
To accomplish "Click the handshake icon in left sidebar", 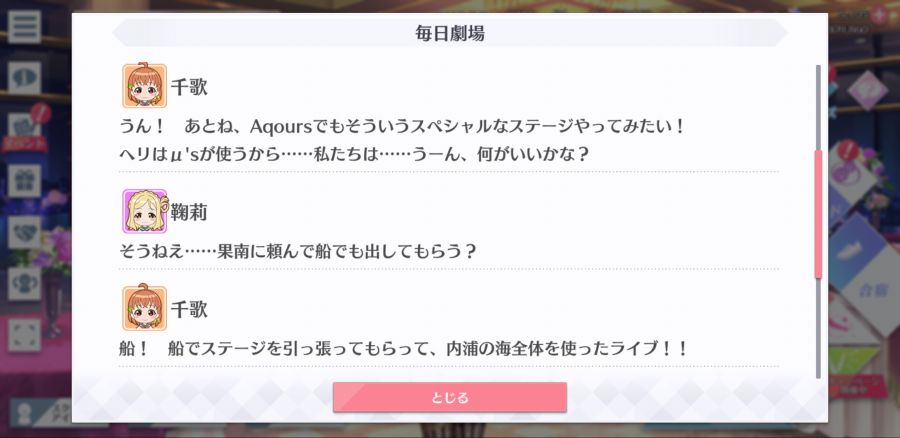I will 24,232.
